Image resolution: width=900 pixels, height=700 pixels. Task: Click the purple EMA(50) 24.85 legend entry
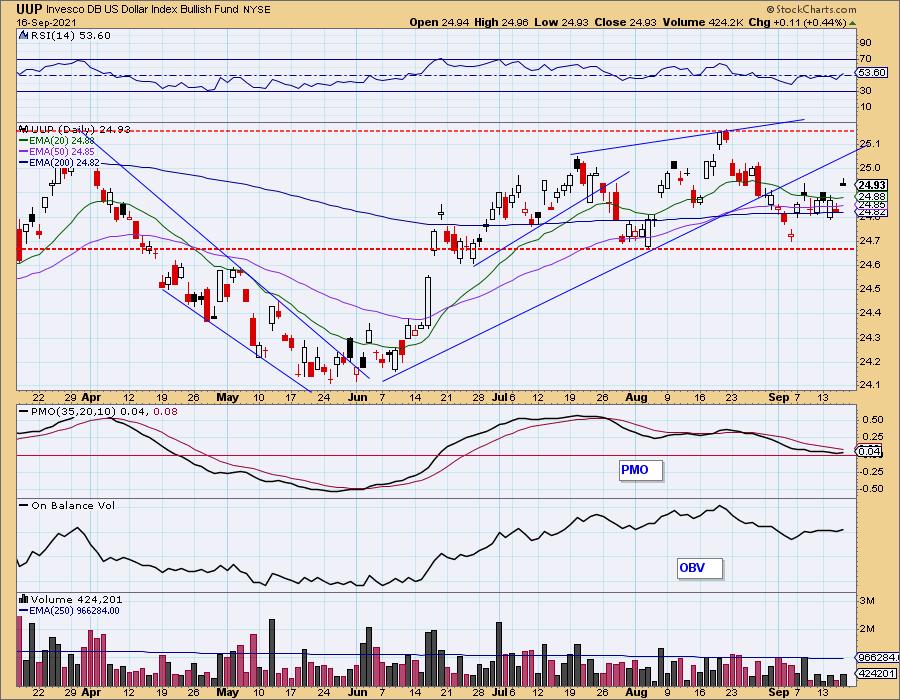pyautogui.click(x=56, y=151)
